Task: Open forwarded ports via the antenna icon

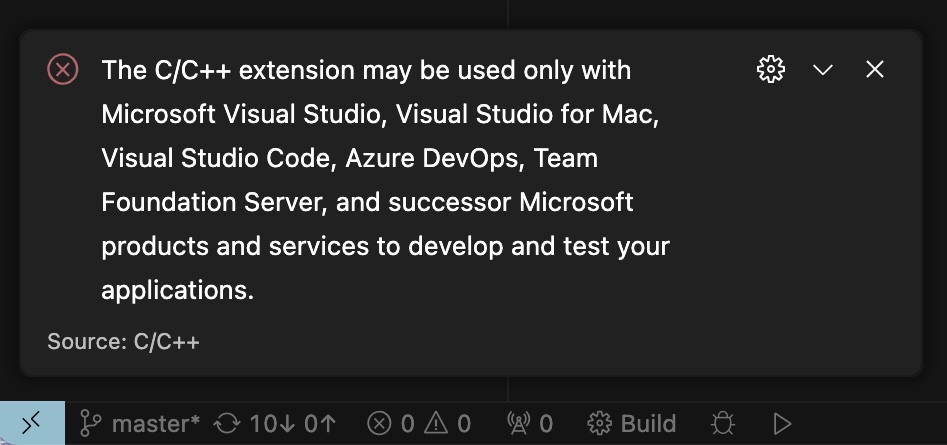Action: [x=520, y=424]
